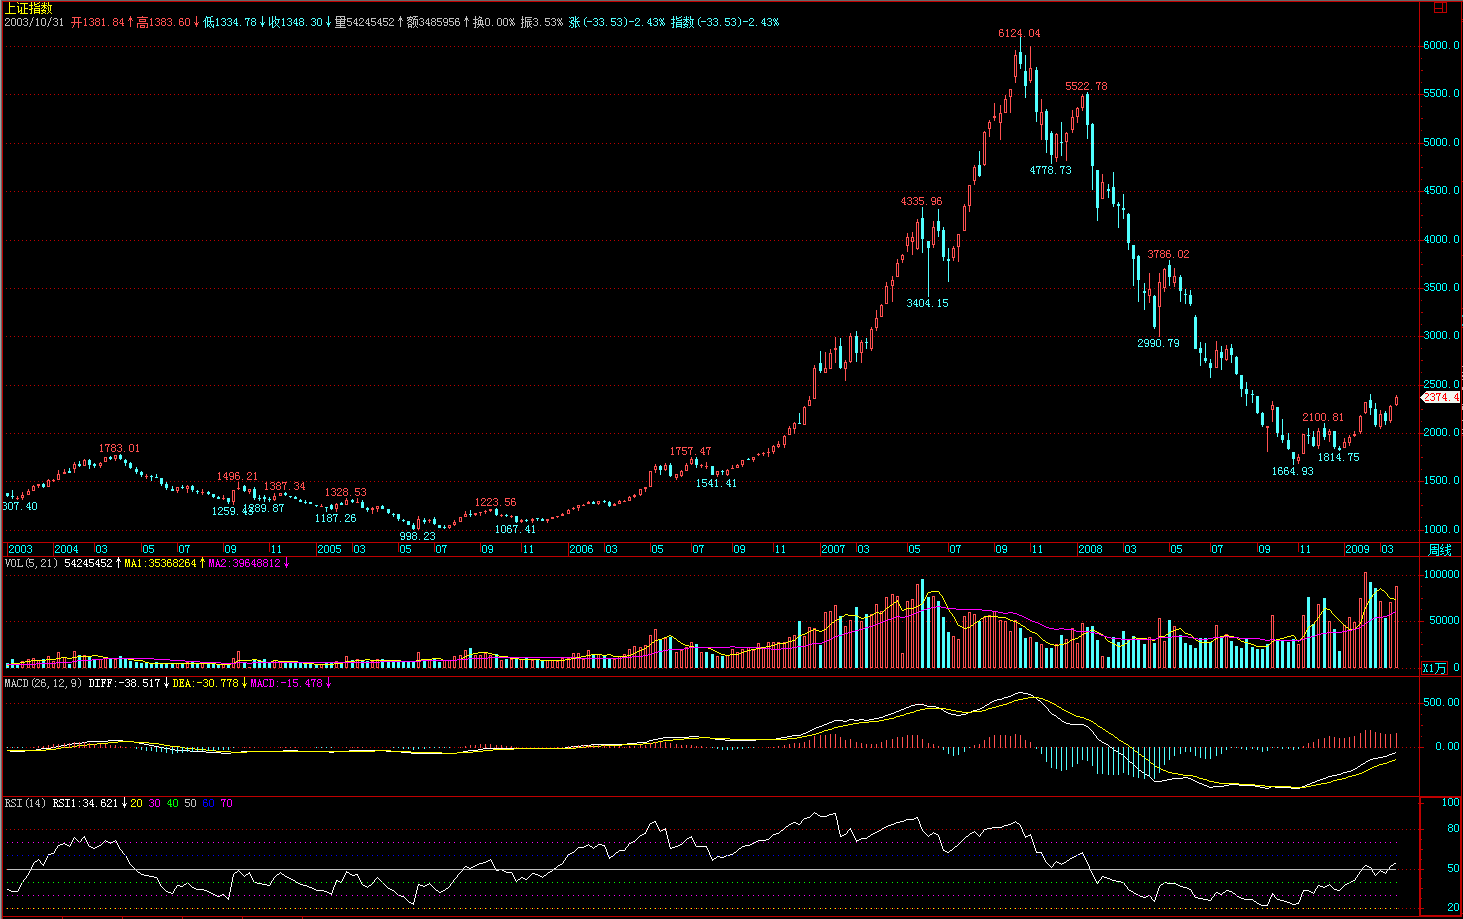1463x919 pixels.
Task: Click the panel layout icon at top-right
Action: pos(1440,7)
